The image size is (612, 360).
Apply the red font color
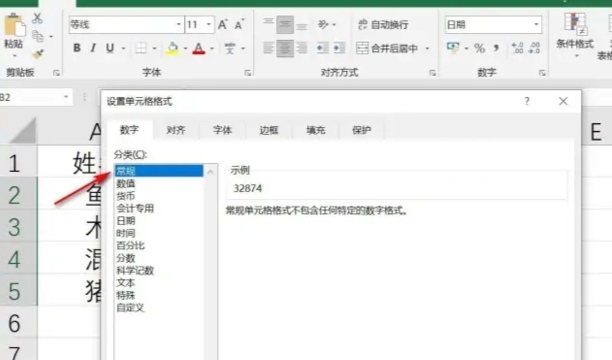(x=199, y=48)
